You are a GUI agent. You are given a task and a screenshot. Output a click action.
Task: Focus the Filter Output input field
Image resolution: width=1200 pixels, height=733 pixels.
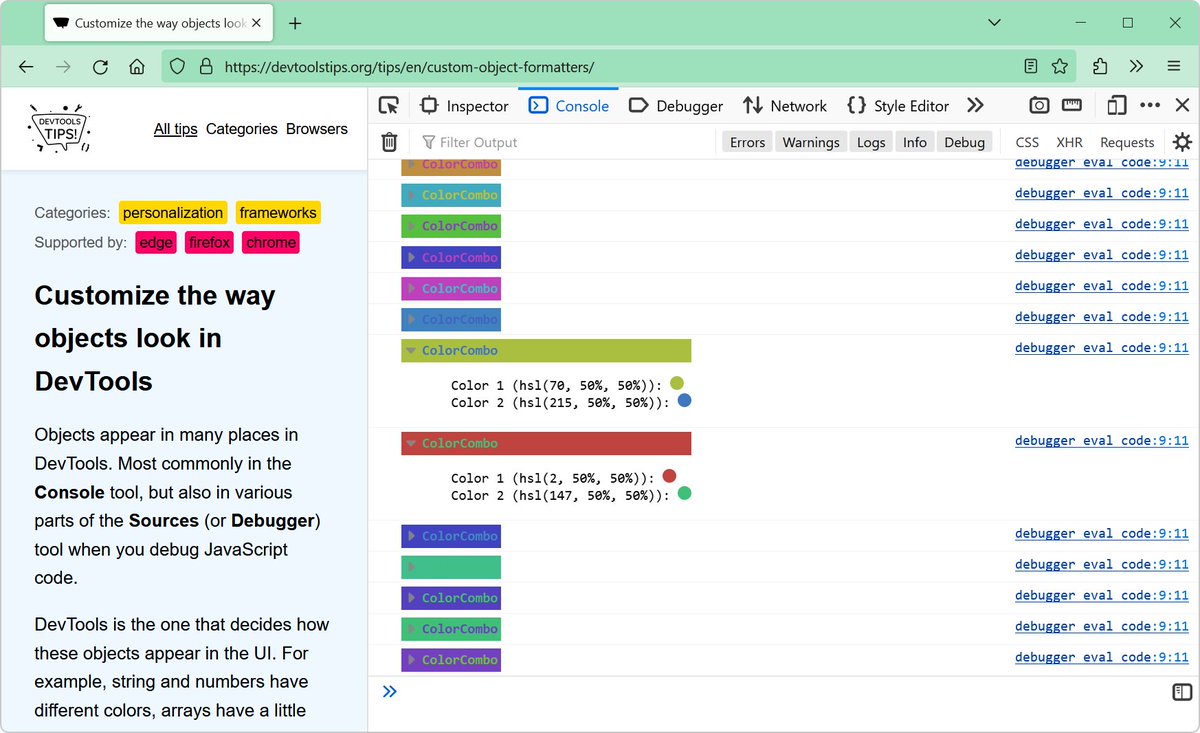565,142
